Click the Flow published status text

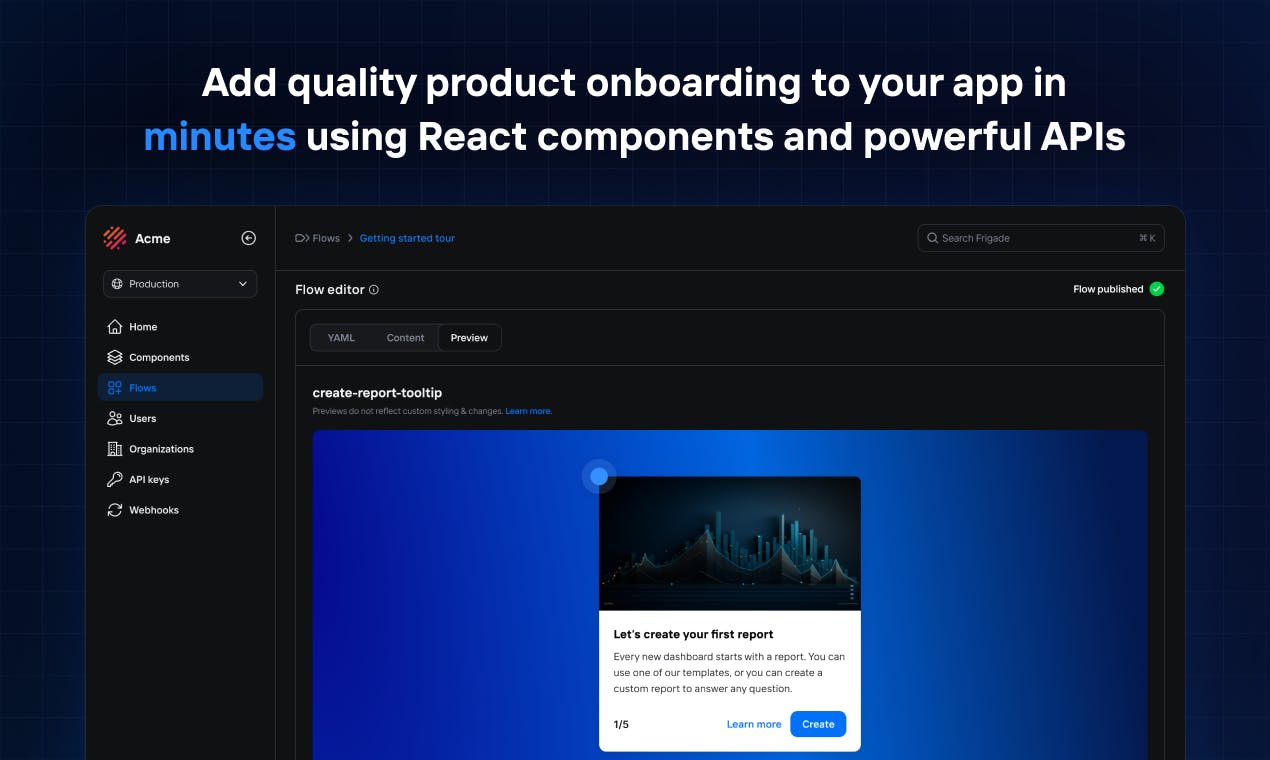(x=1108, y=289)
